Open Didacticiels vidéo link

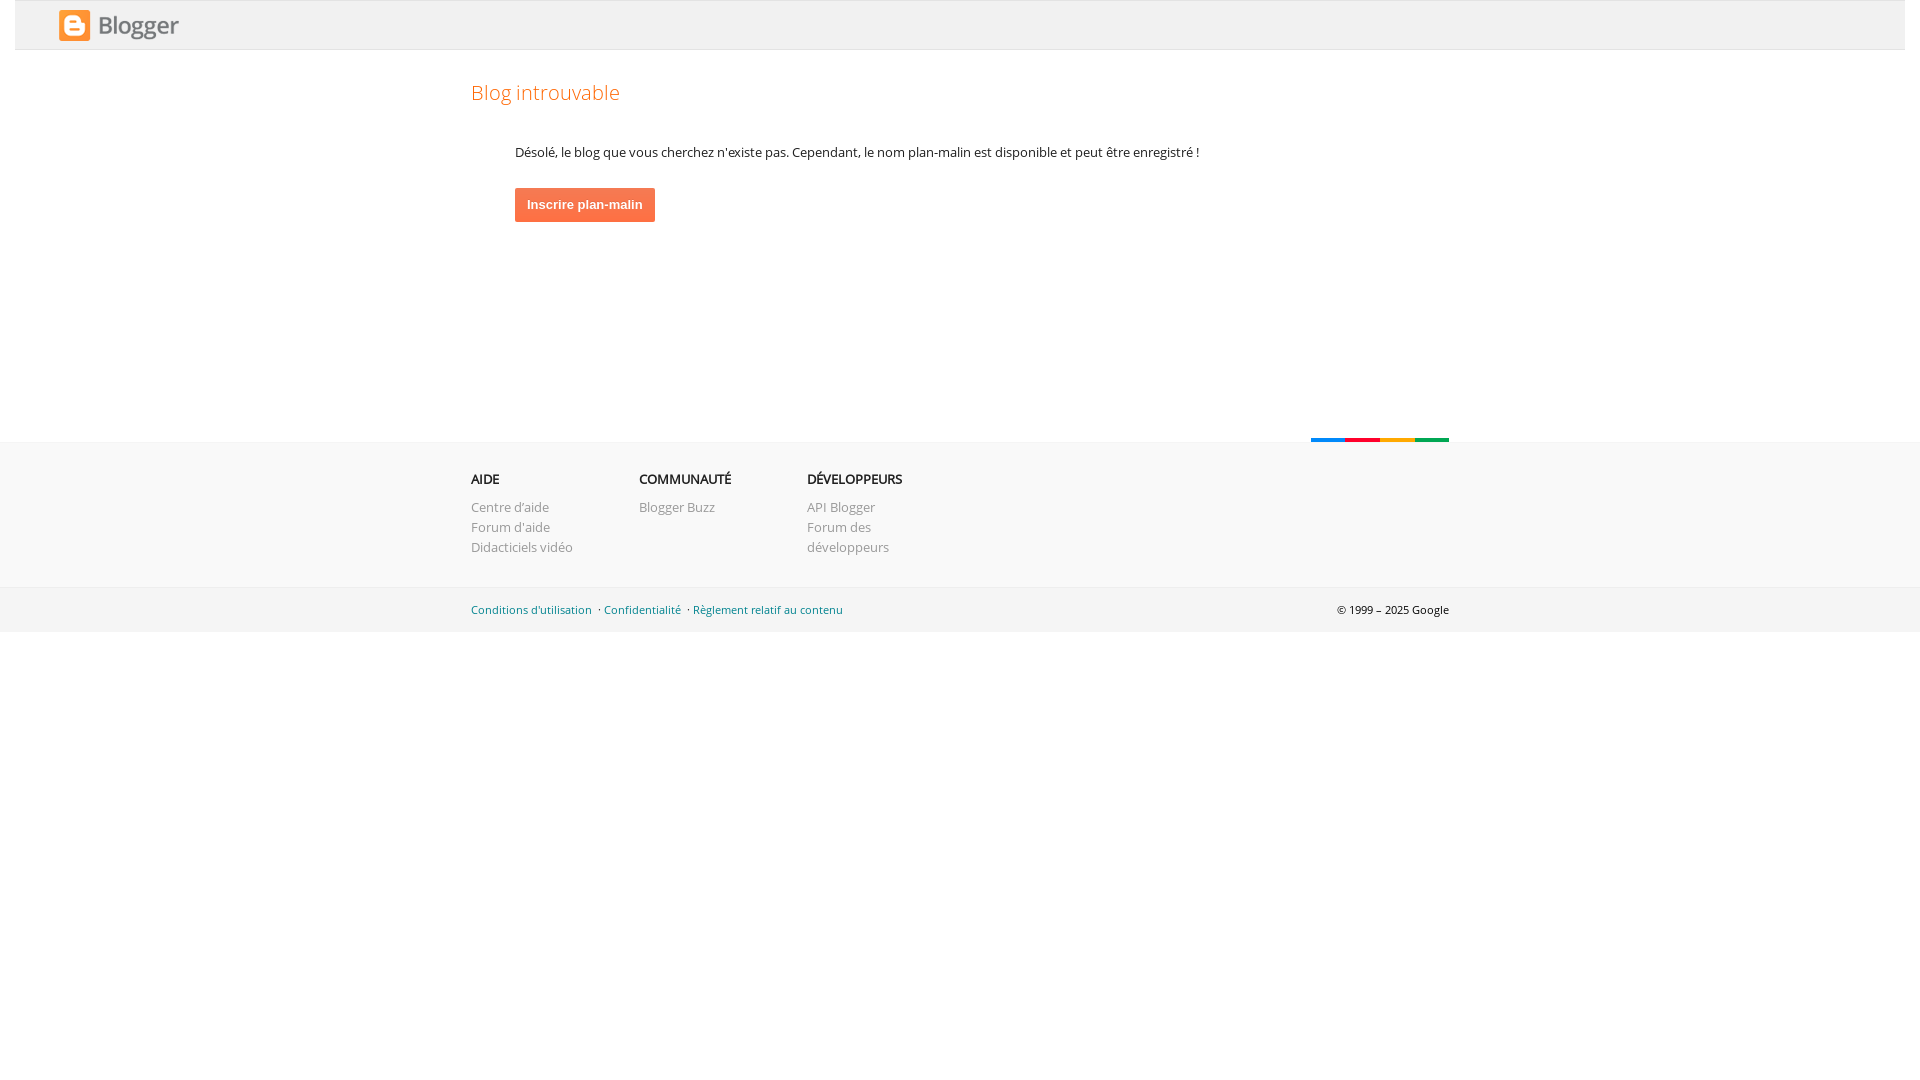coord(521,547)
